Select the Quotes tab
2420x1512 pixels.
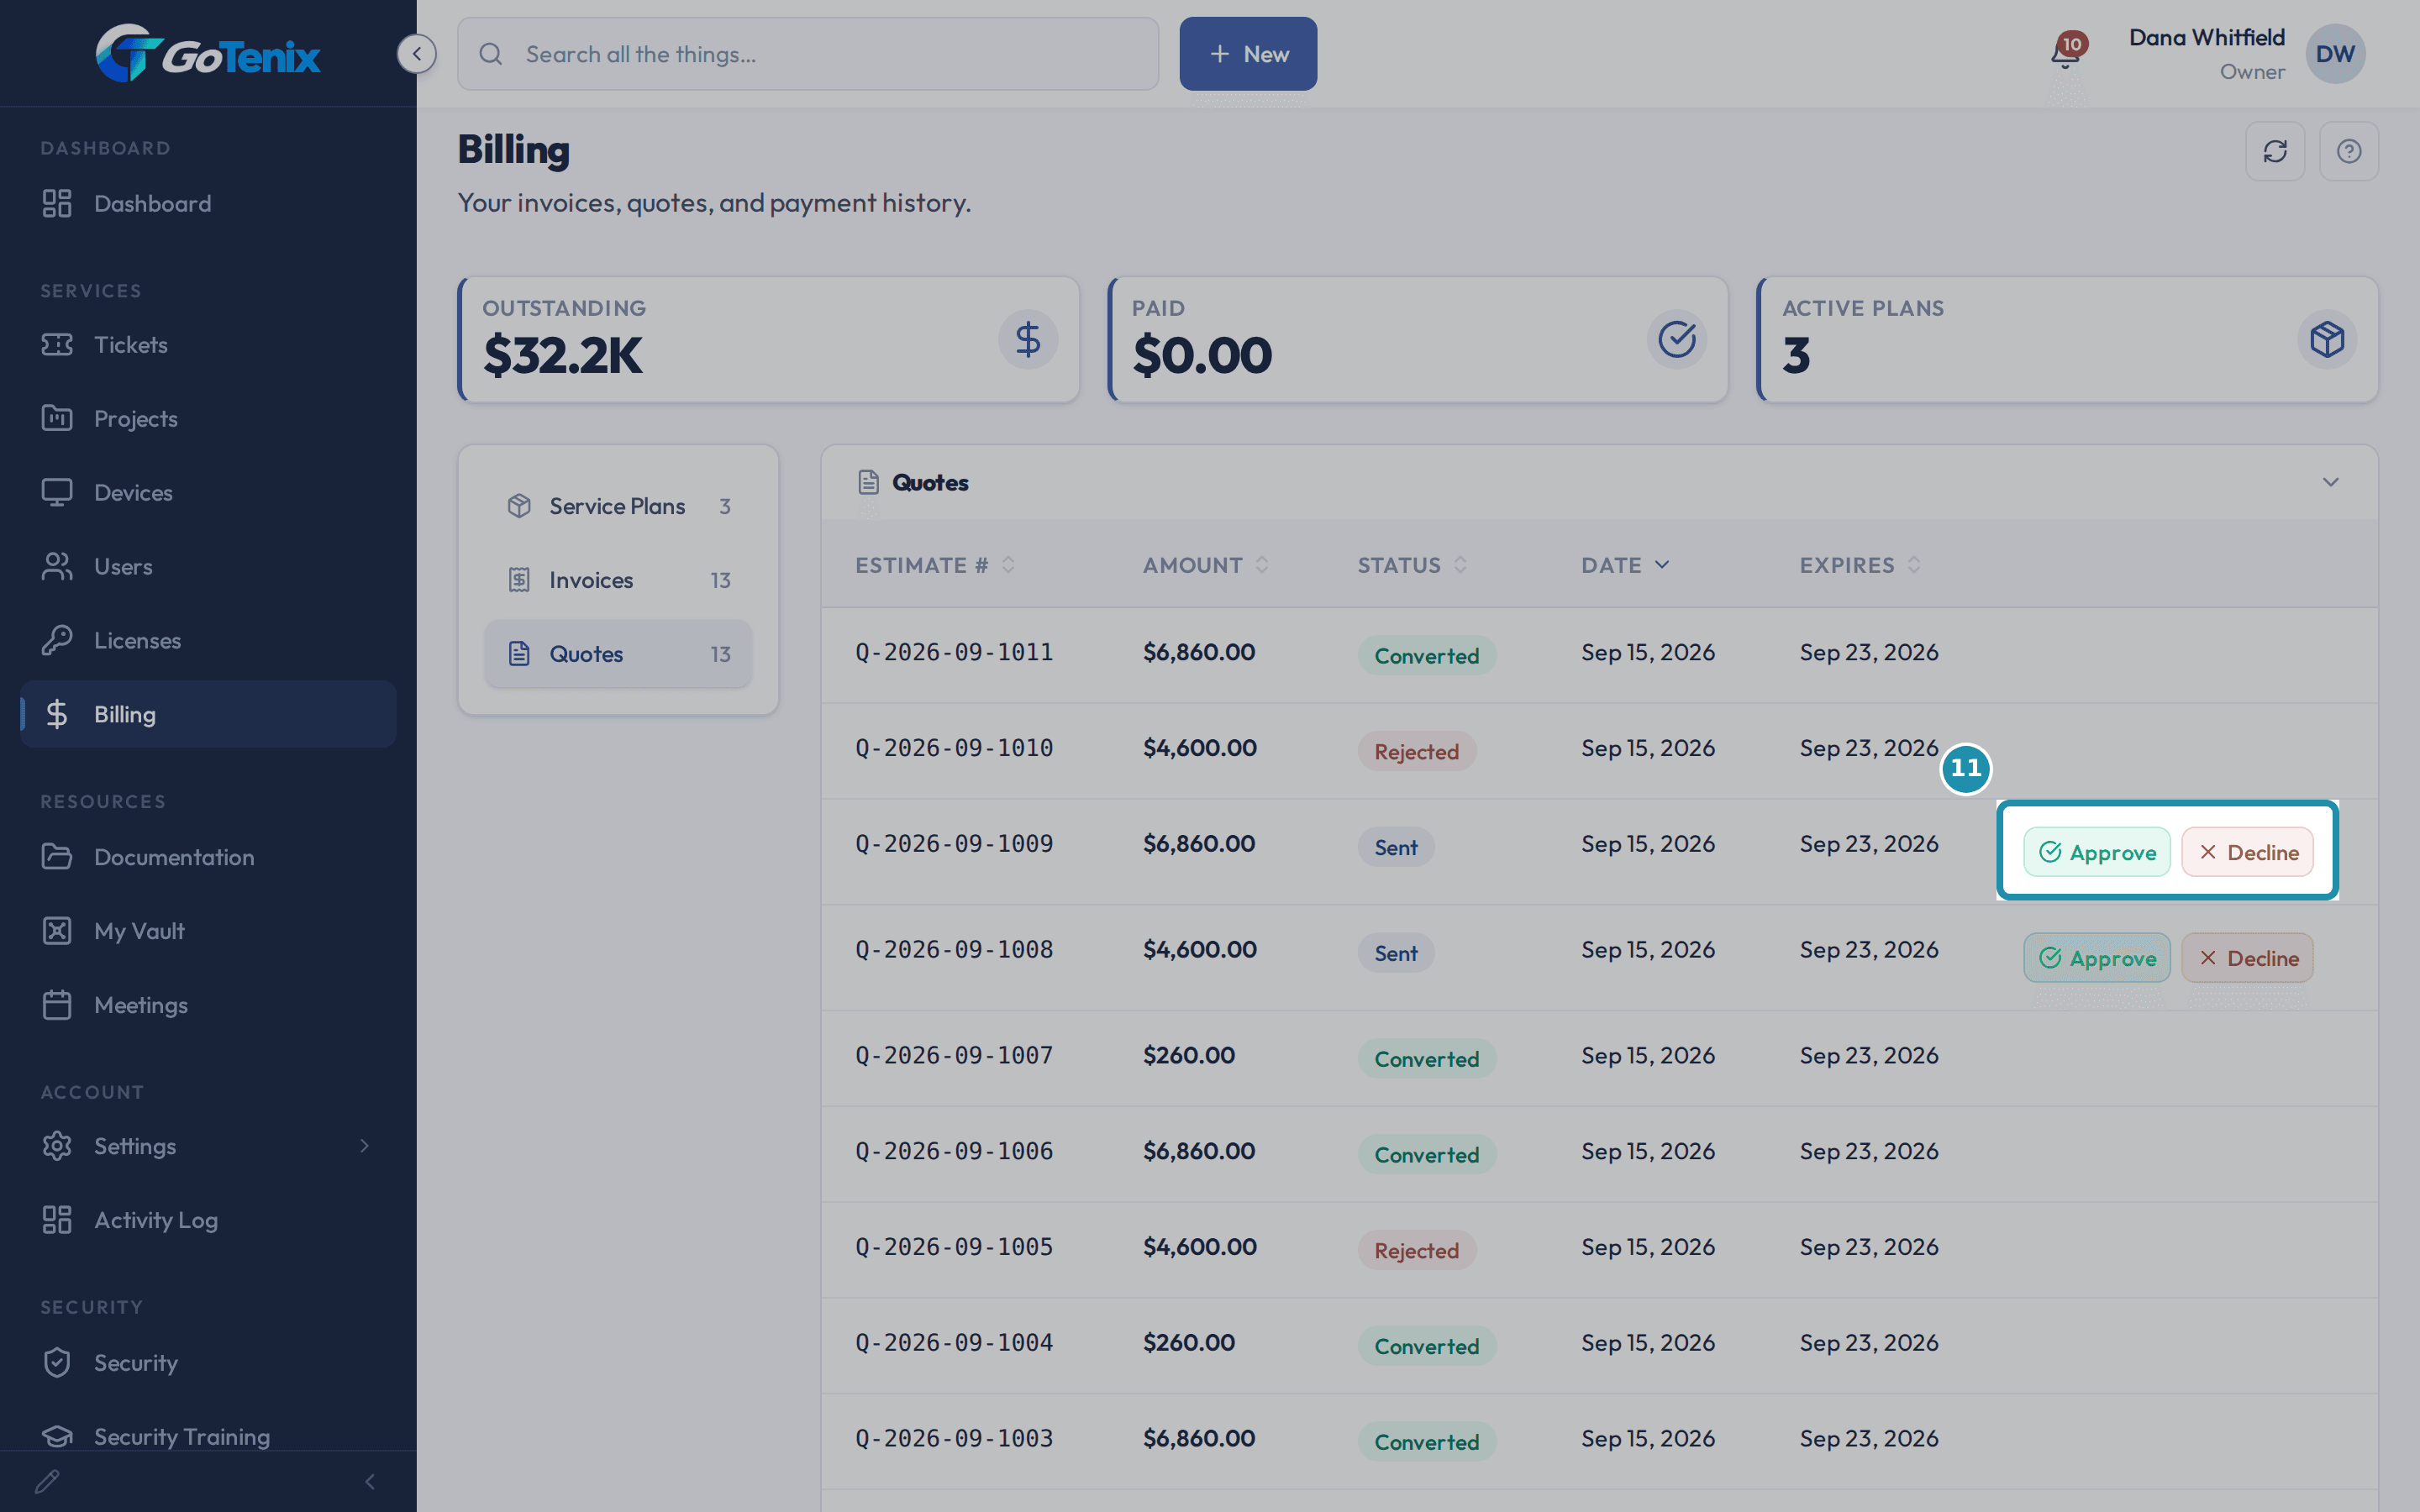[x=618, y=654]
